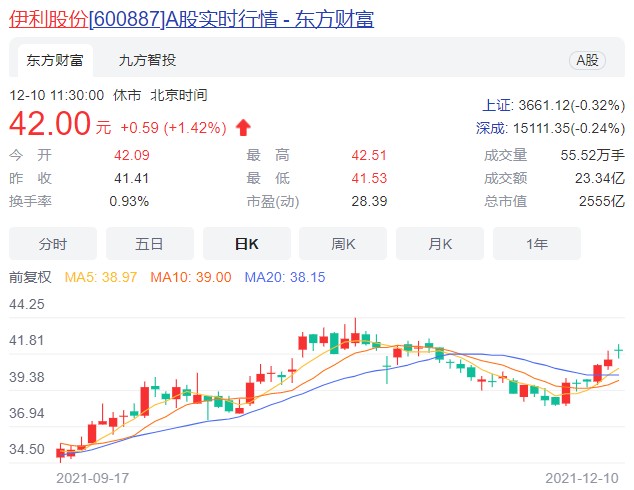Click the 前复权 label
This screenshot has width=634, height=490.
(30, 277)
